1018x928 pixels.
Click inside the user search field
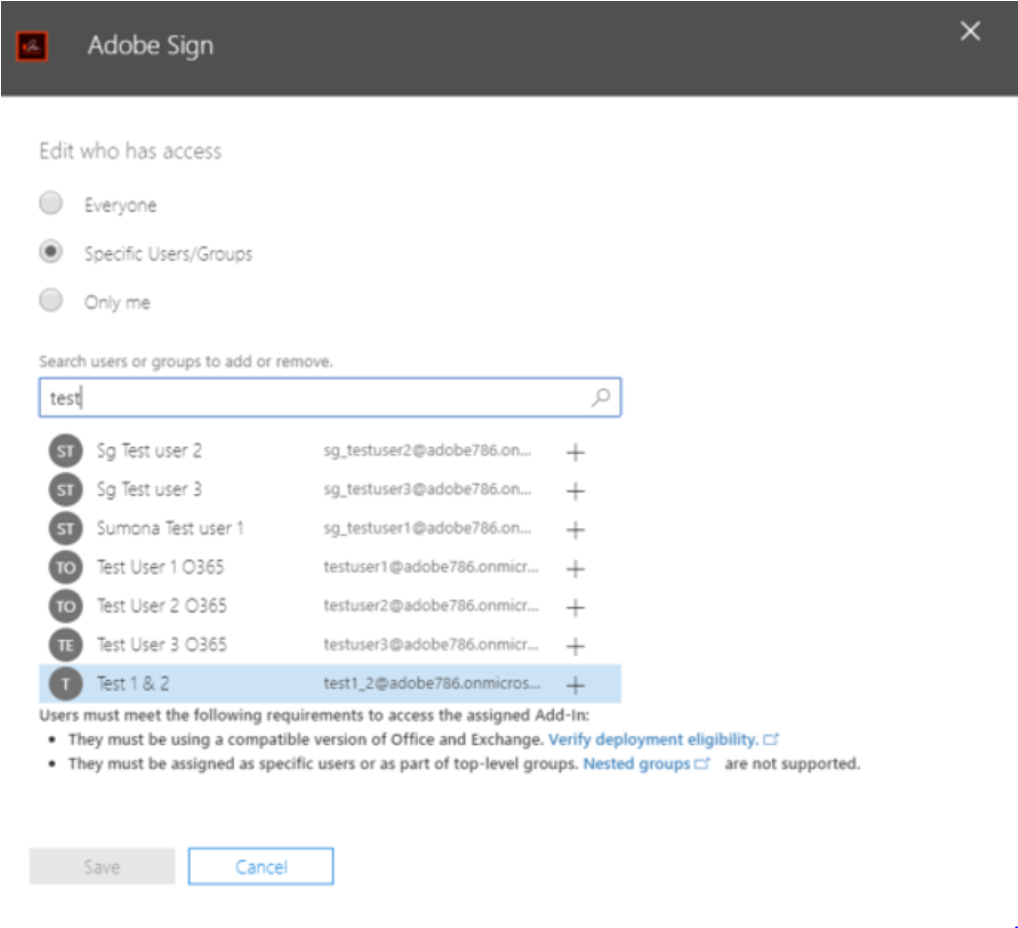coord(300,397)
